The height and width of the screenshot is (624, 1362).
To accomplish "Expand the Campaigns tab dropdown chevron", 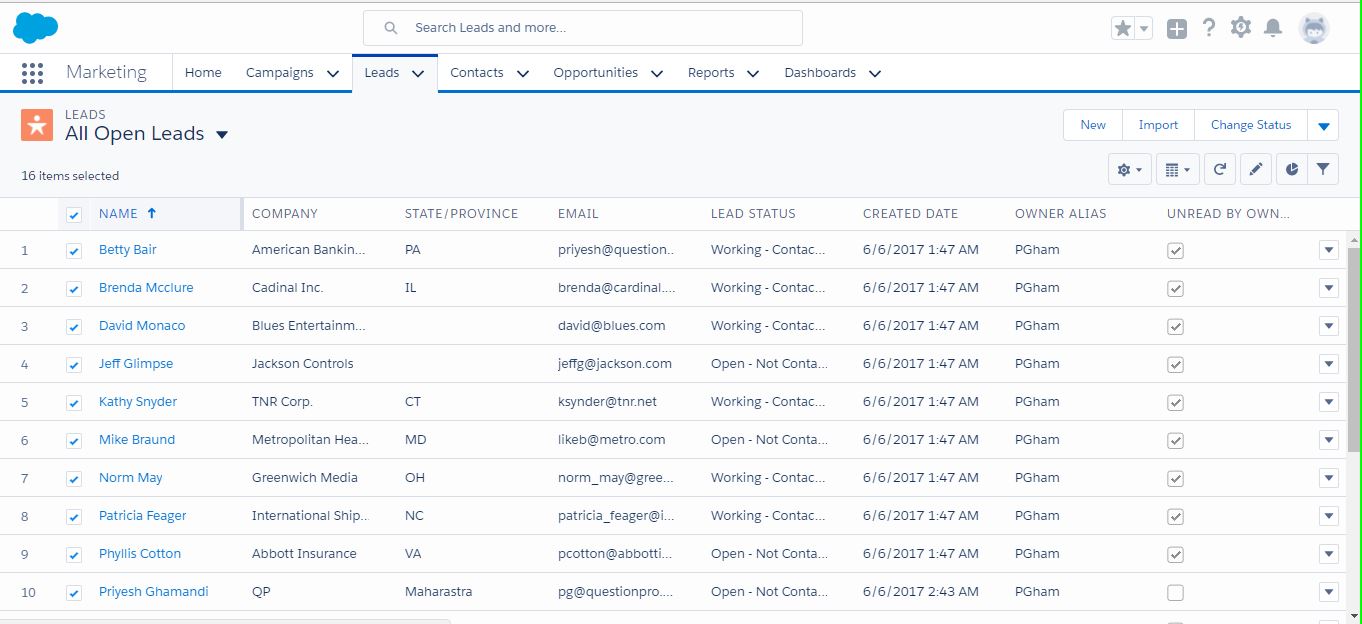I will click(x=333, y=73).
